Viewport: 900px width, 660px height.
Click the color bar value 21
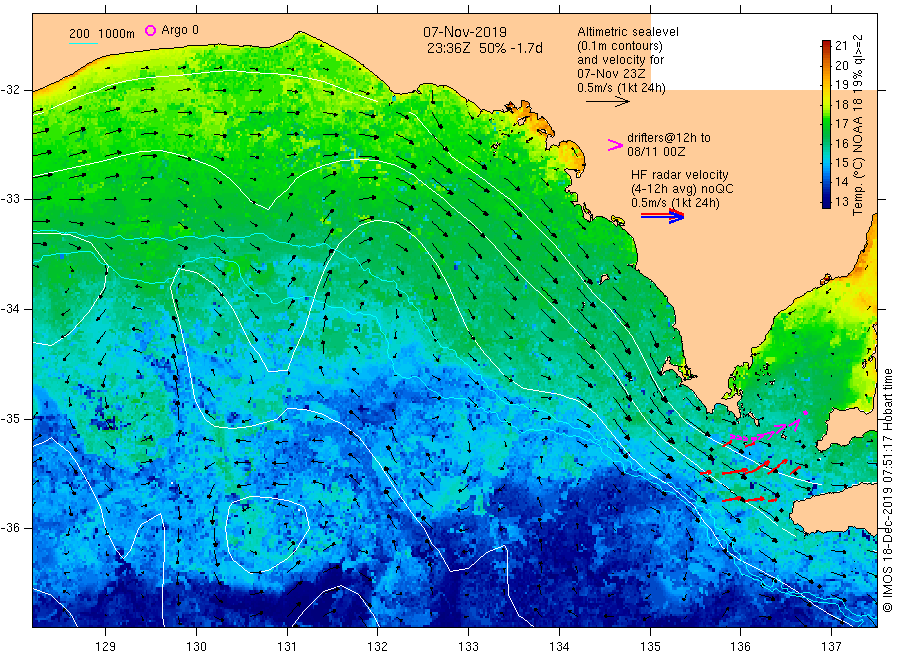[x=841, y=46]
